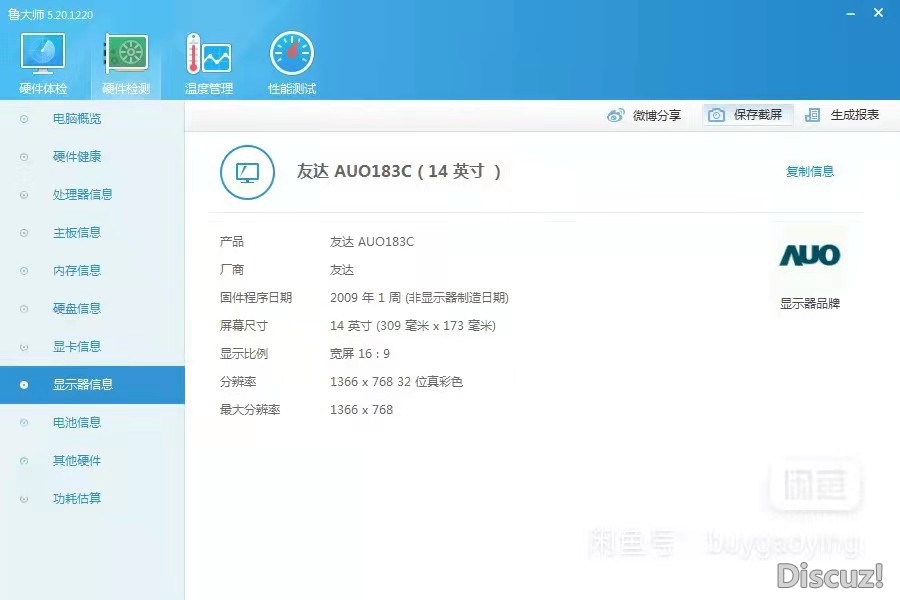The image size is (900, 600).
Task: Click the 显示器品牌 label under the logo
Action: point(809,303)
